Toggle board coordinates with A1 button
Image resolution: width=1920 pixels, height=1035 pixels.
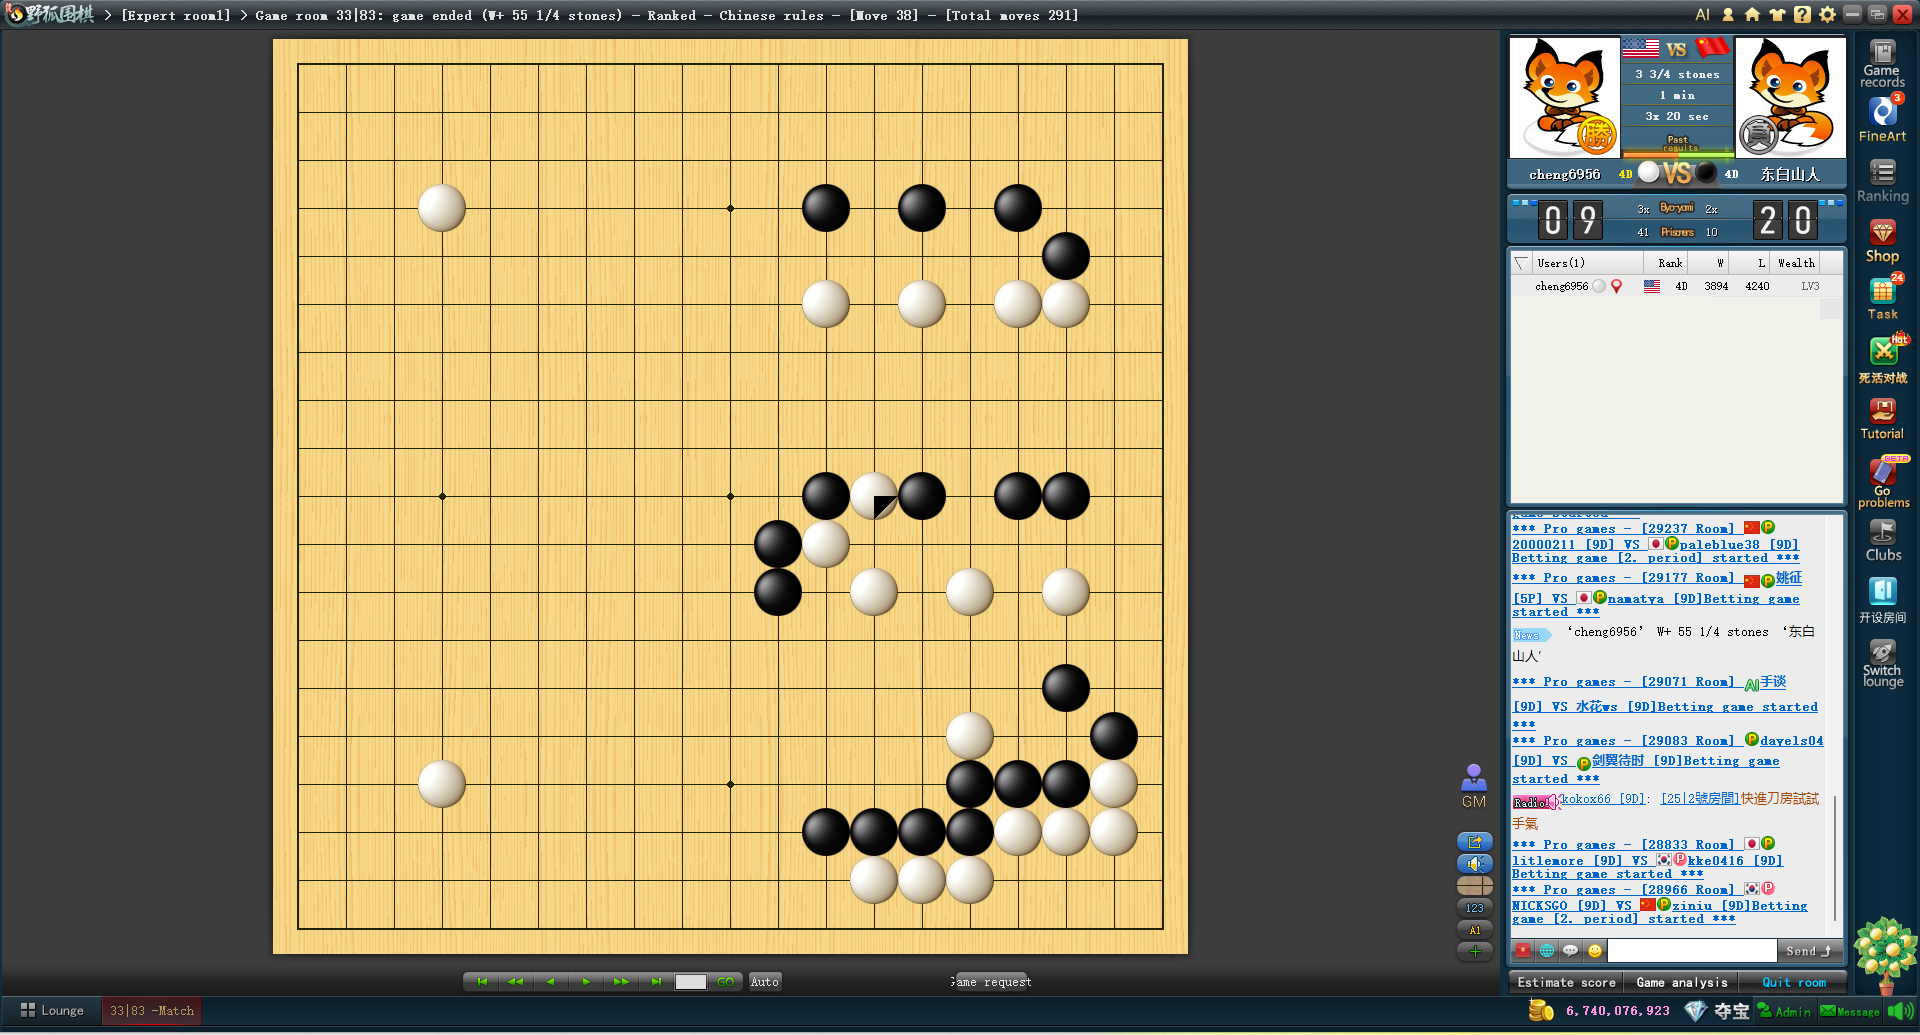(1475, 930)
